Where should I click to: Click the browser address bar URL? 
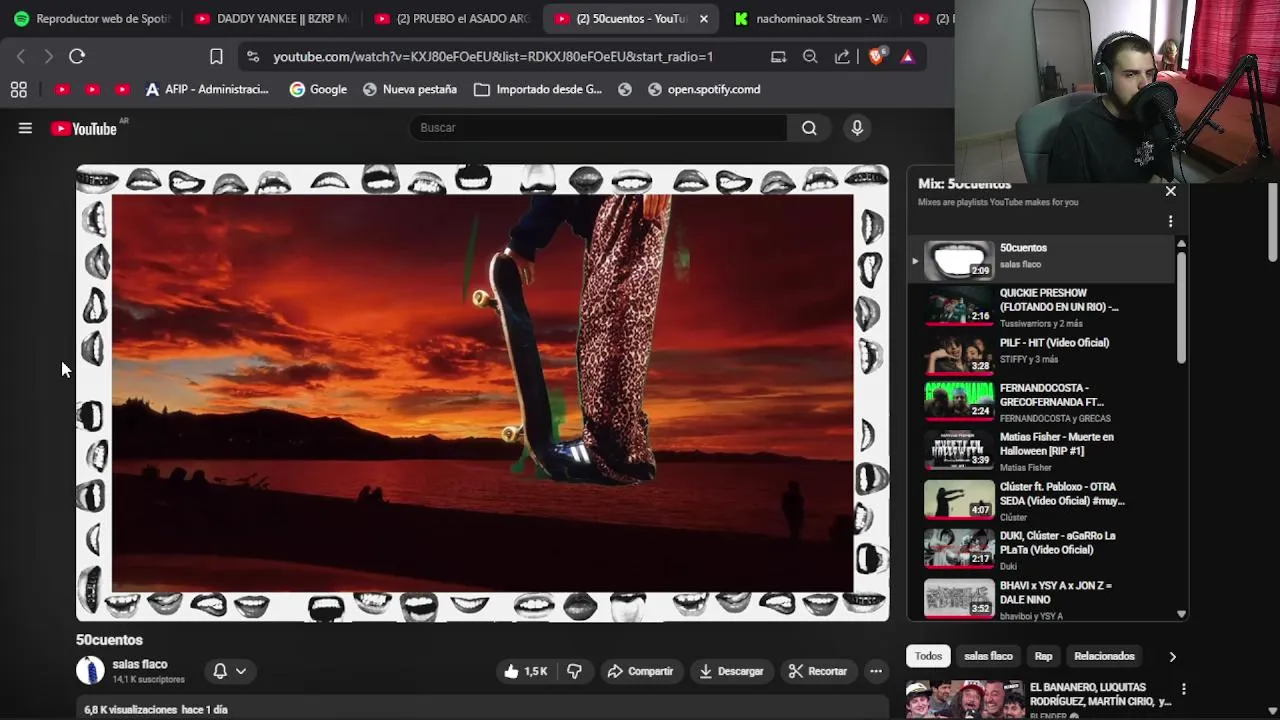[x=493, y=57]
